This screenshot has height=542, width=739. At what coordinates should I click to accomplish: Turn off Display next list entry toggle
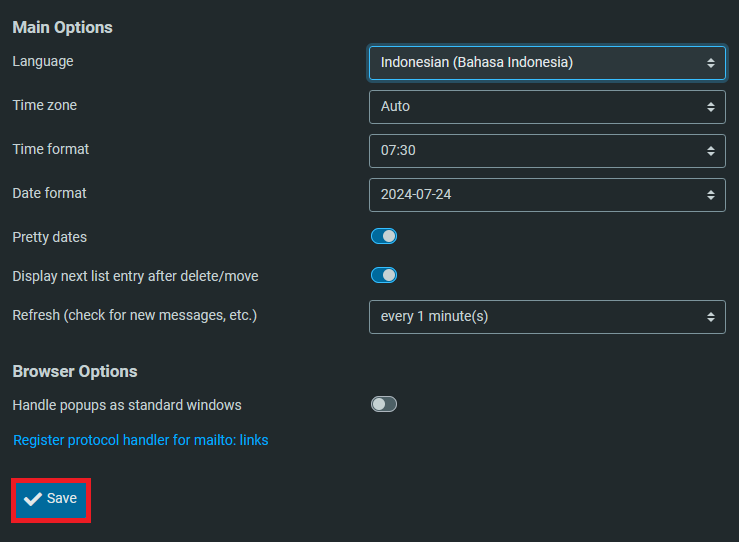pyautogui.click(x=384, y=275)
